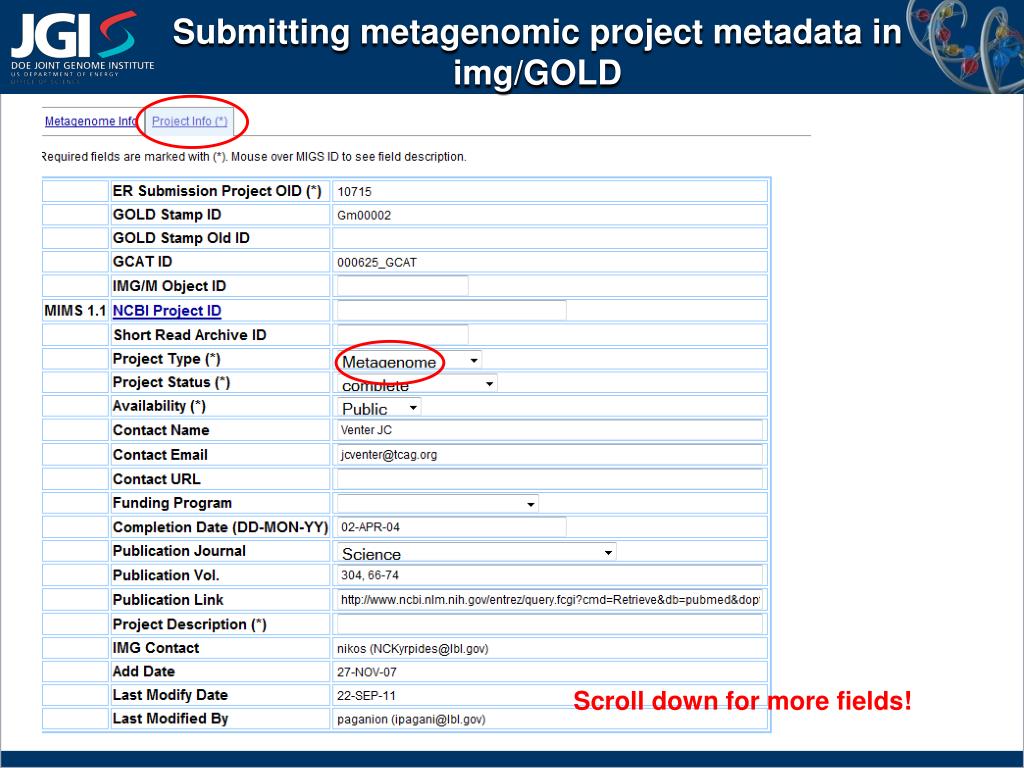Select the Publication Vol. field

[550, 575]
